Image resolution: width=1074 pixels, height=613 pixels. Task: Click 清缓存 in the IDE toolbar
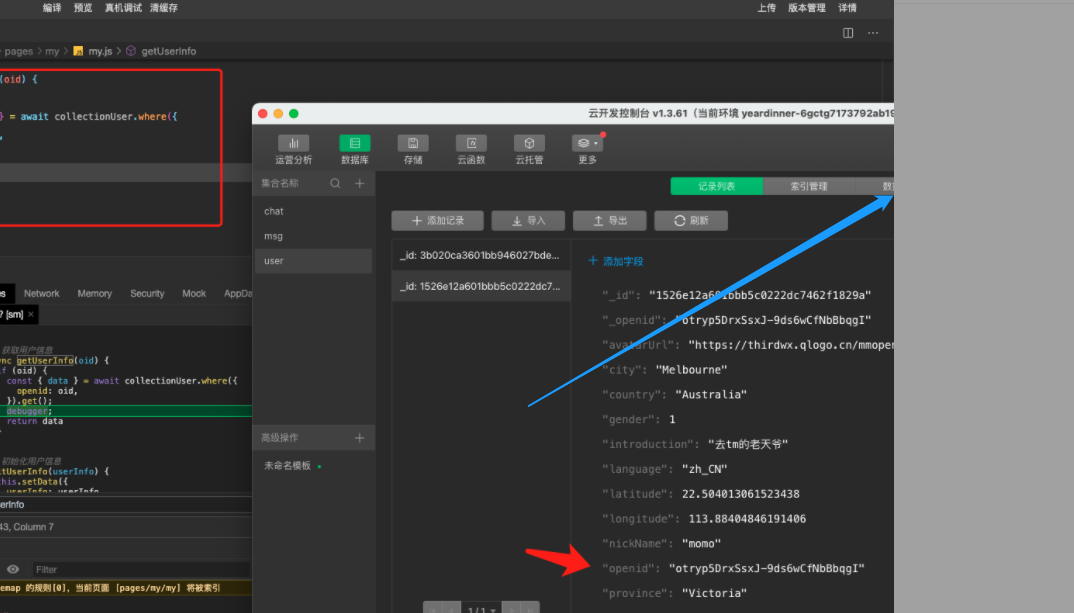[x=164, y=8]
